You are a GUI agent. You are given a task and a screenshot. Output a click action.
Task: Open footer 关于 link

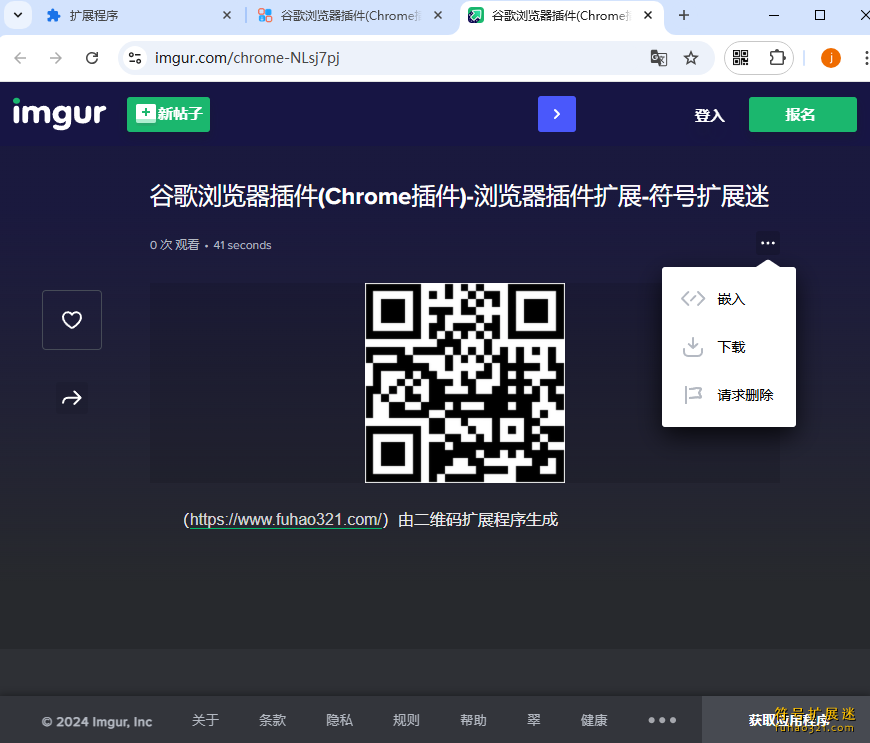coord(205,720)
